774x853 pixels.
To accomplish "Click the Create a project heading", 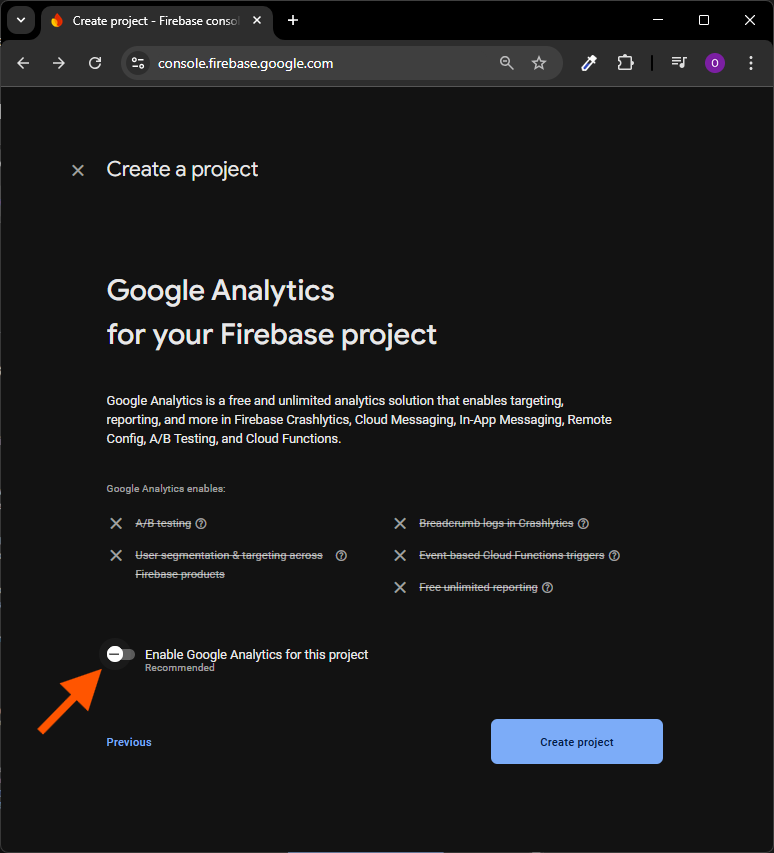I will point(182,170).
